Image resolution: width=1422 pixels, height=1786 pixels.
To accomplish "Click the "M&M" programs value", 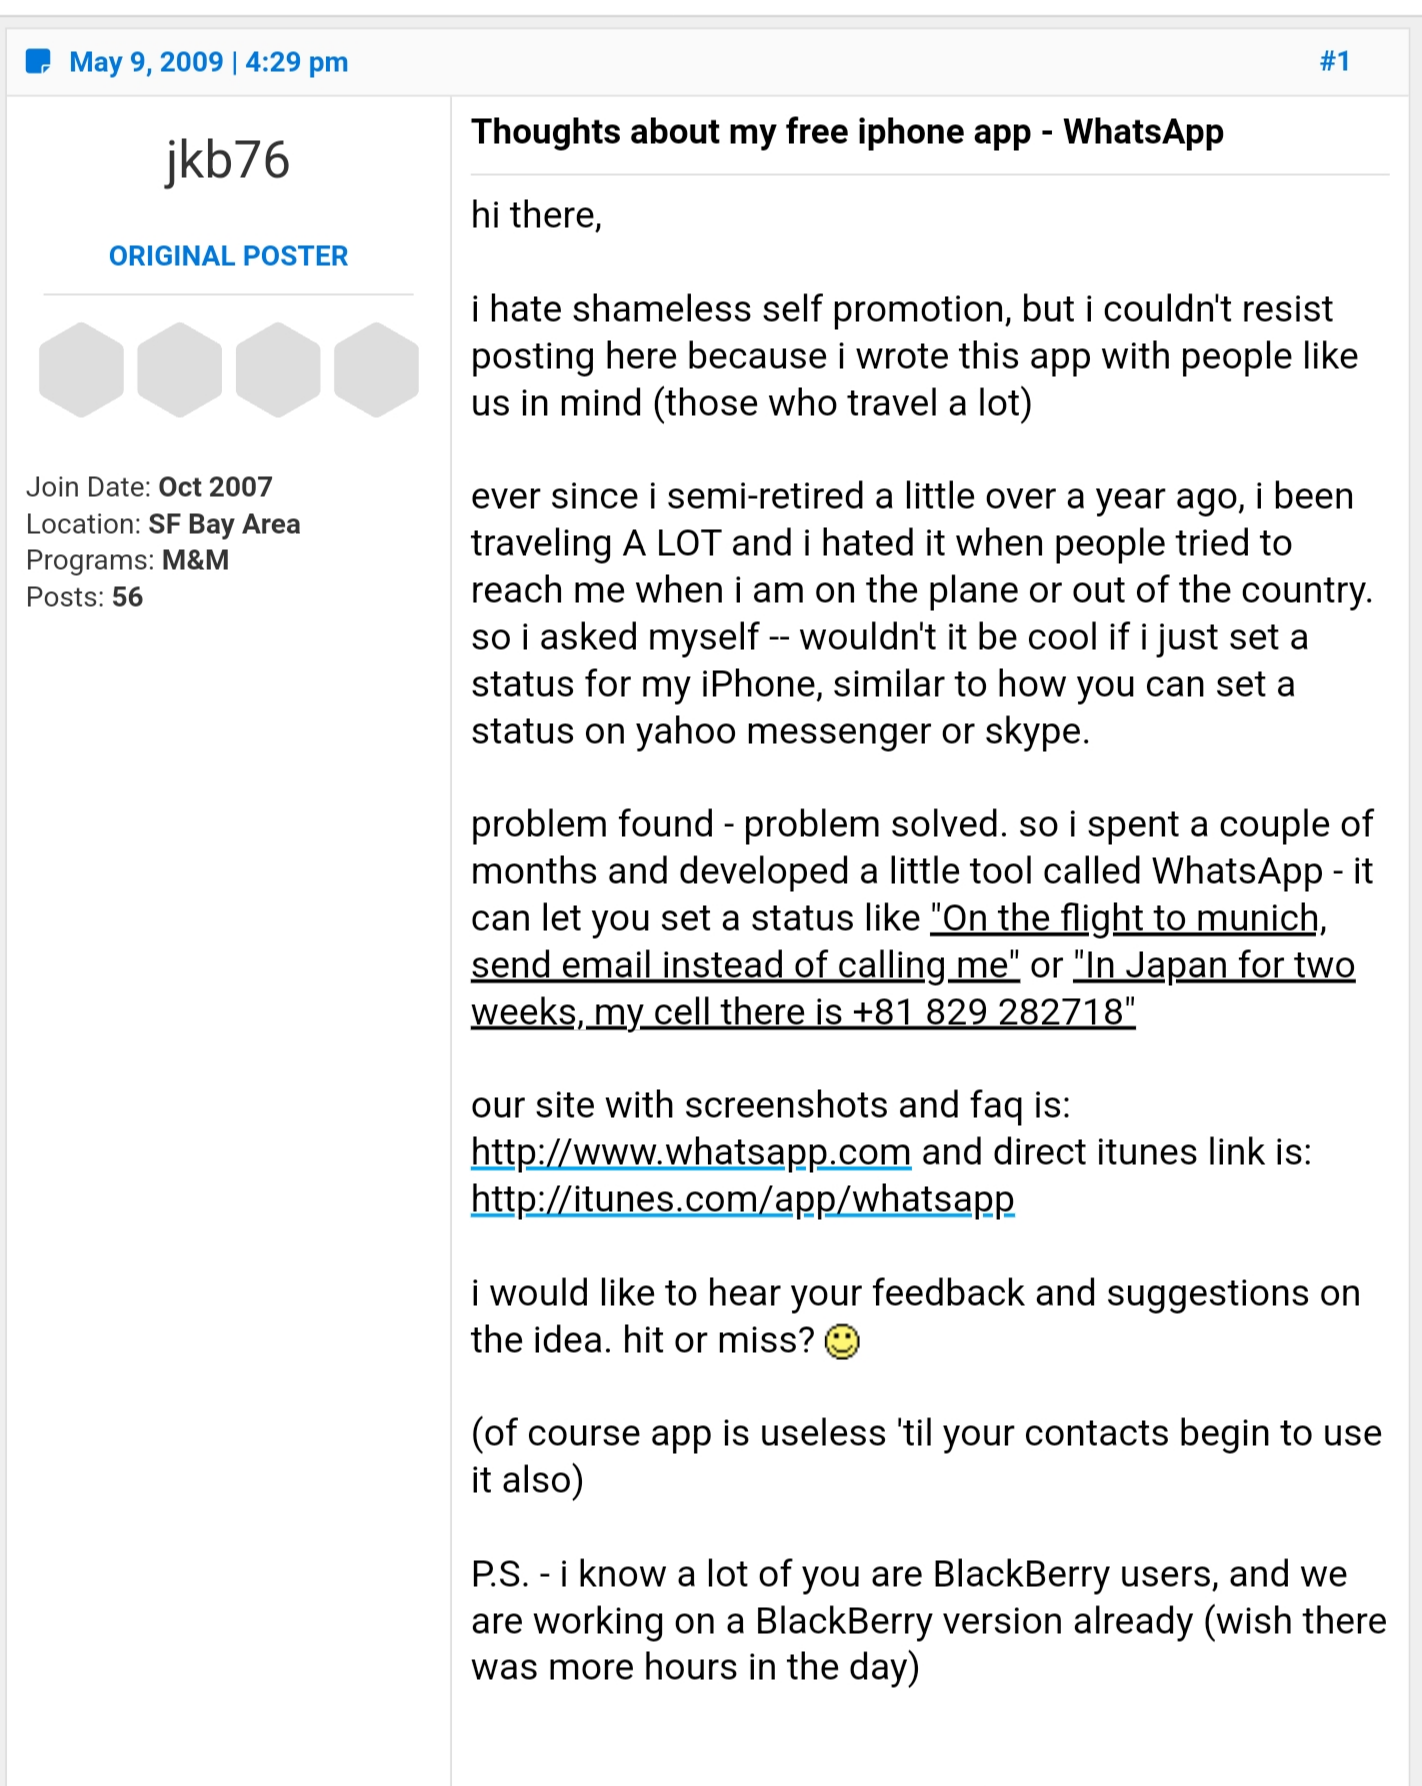I will 195,560.
